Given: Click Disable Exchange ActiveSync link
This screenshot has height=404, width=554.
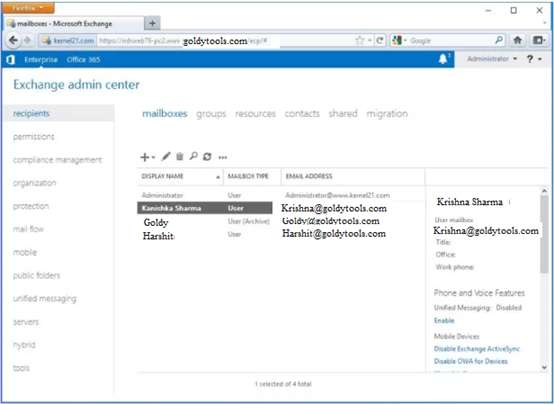Looking at the screenshot, I should [x=477, y=349].
